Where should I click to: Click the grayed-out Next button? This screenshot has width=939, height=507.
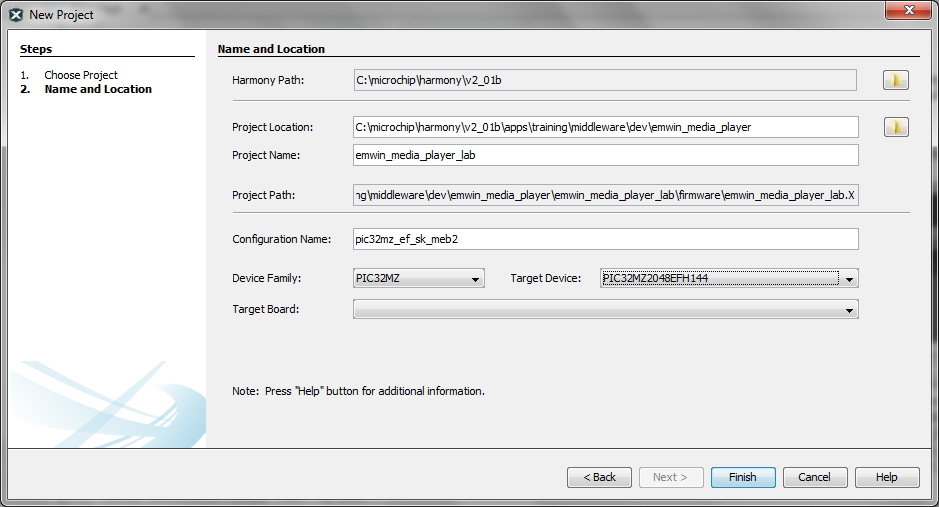click(x=670, y=477)
